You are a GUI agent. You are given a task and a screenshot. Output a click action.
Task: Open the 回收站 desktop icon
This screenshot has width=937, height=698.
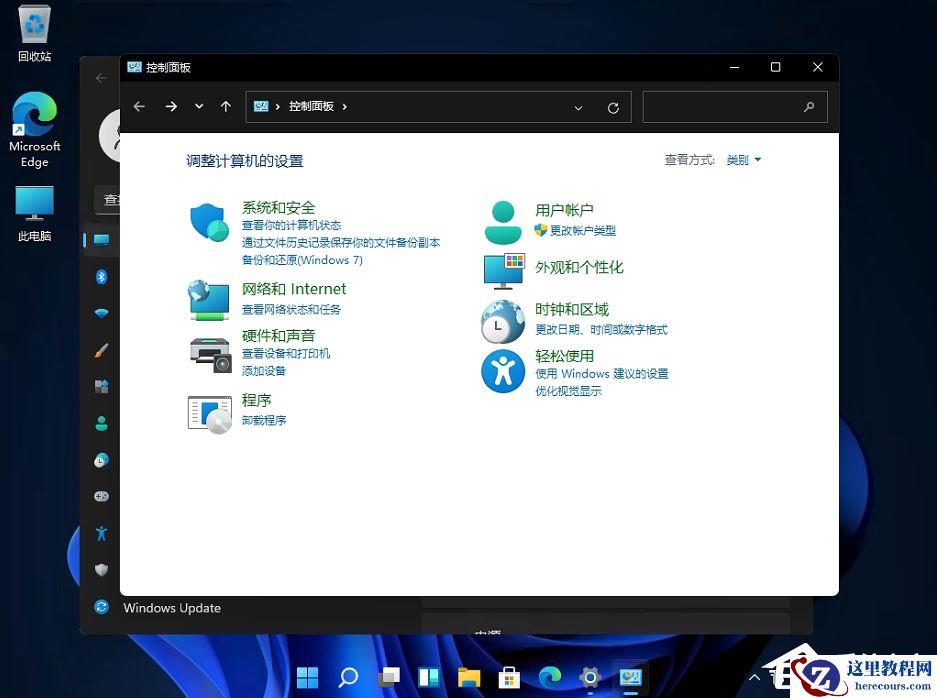pos(33,22)
